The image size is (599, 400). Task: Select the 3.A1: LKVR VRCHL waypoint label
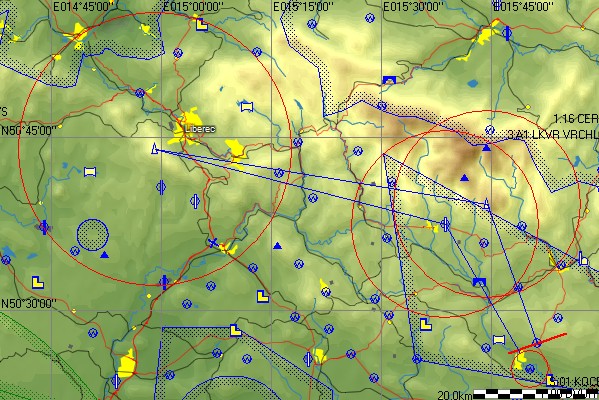click(x=553, y=135)
